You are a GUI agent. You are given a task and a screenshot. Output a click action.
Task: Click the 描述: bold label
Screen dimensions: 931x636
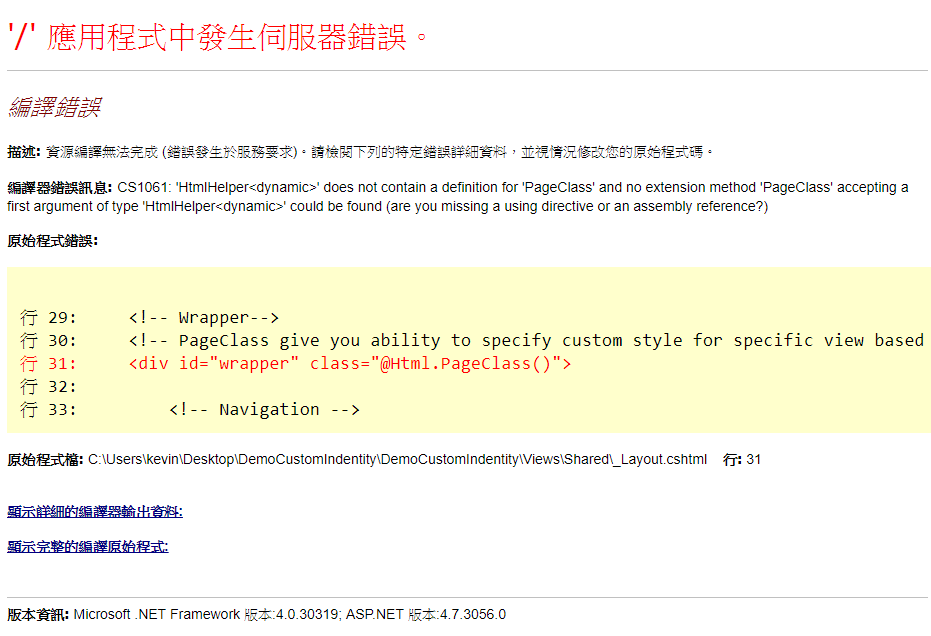point(23,152)
